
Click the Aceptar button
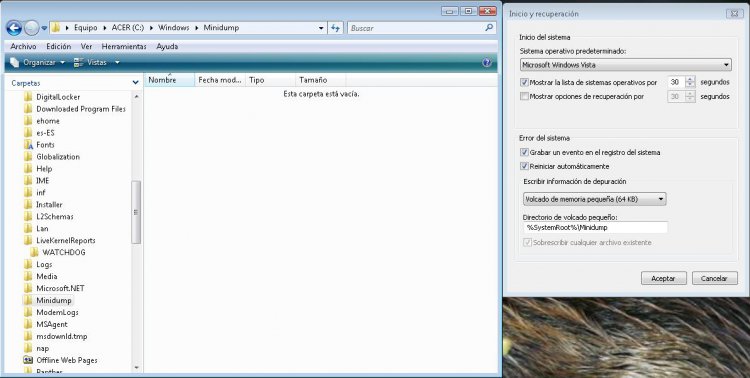[663, 278]
